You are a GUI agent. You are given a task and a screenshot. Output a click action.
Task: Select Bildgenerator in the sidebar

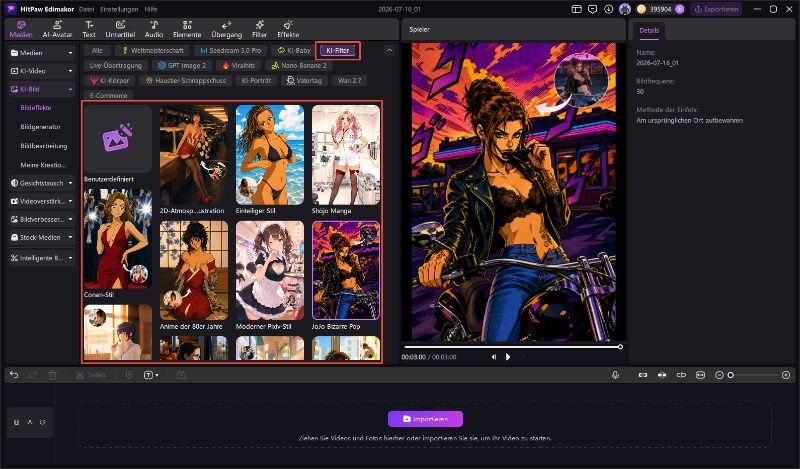pos(40,127)
